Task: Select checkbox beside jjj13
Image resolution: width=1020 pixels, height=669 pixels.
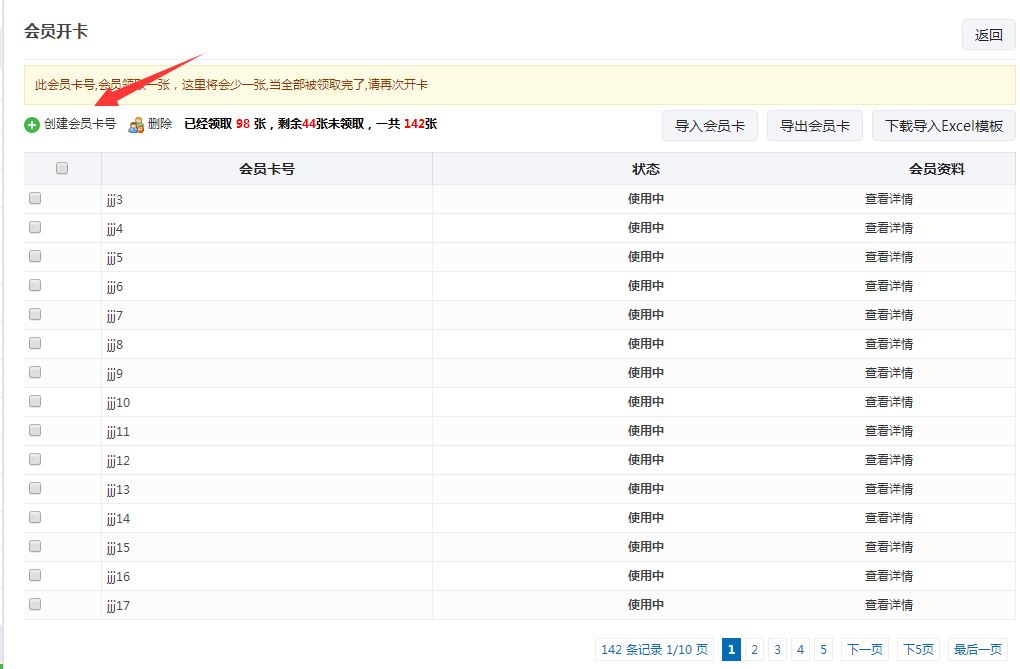Action: [x=35, y=488]
